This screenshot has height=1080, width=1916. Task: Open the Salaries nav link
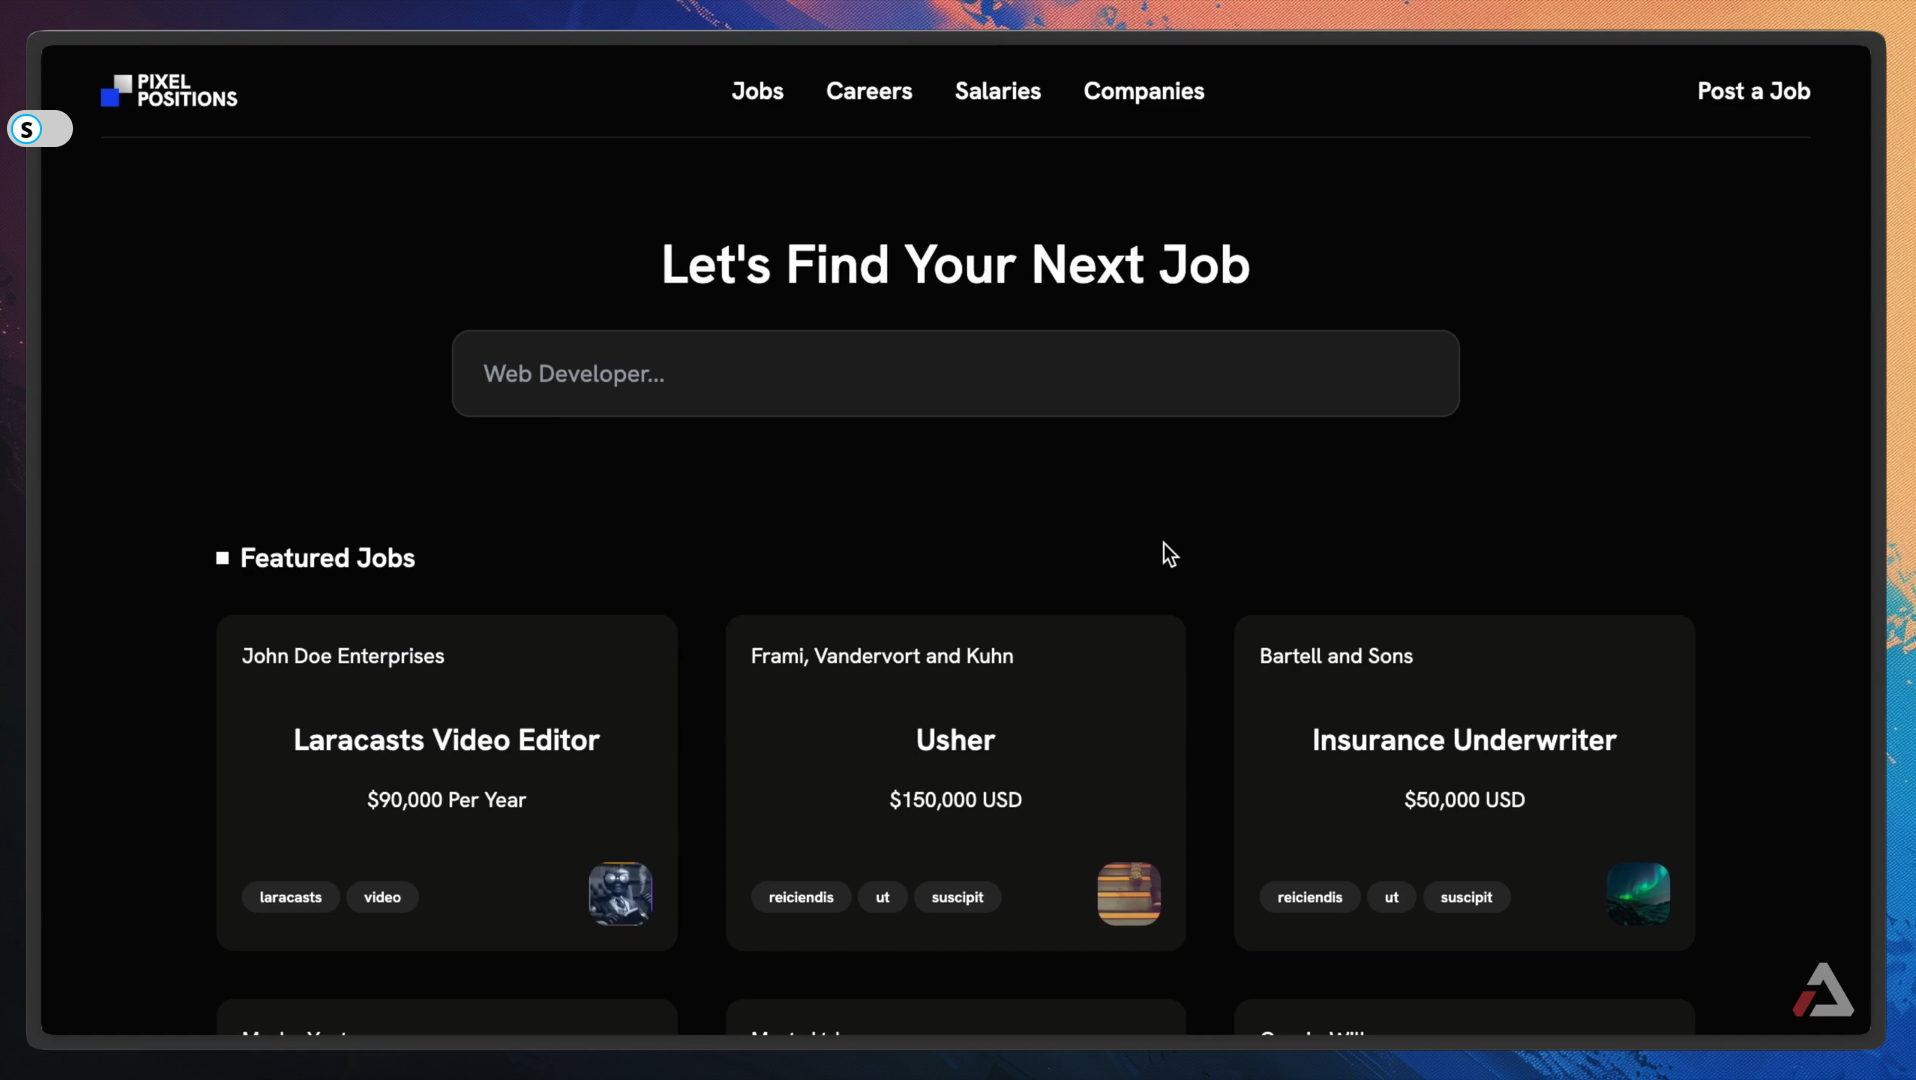click(997, 91)
